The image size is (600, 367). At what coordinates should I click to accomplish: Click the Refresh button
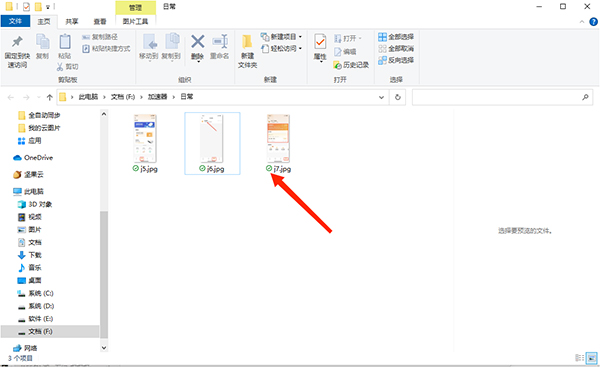click(x=398, y=97)
